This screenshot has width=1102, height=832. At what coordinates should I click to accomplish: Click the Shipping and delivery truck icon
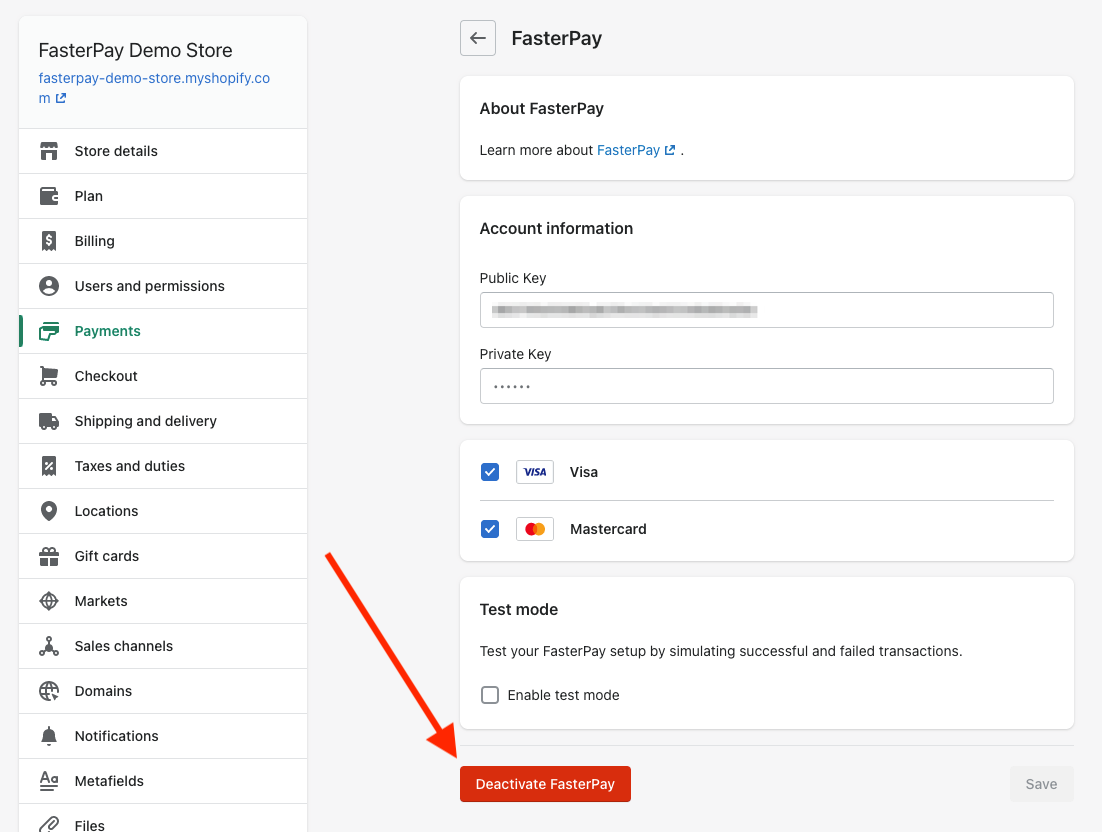tap(48, 421)
